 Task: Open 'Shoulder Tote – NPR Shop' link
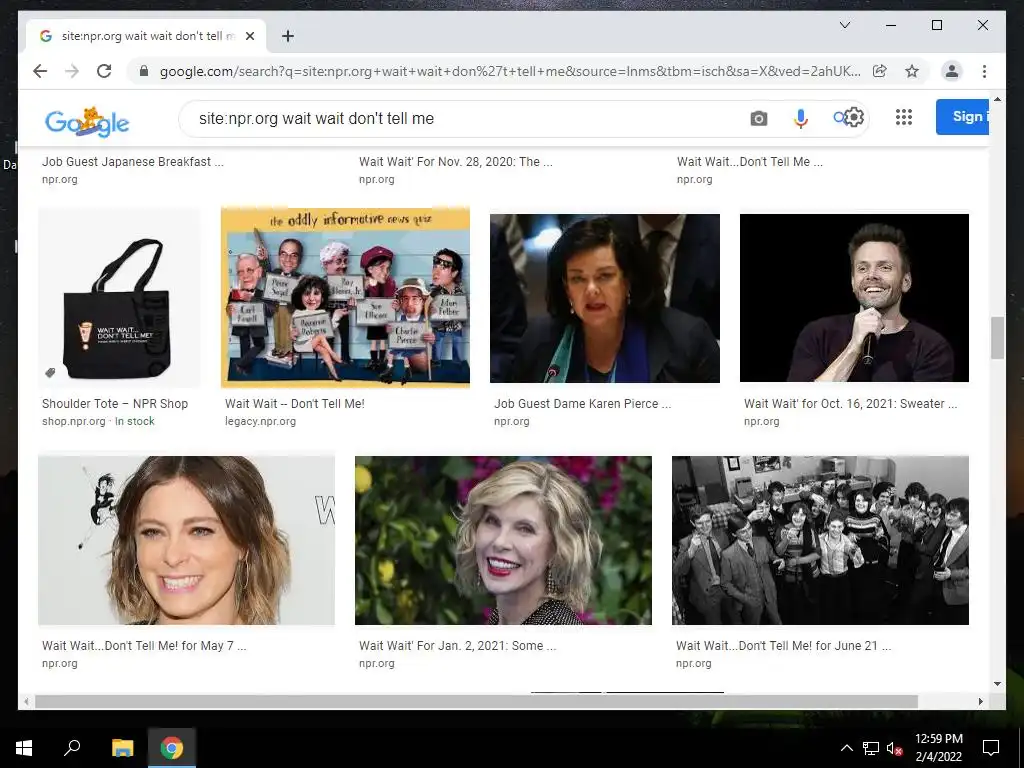[x=115, y=404]
